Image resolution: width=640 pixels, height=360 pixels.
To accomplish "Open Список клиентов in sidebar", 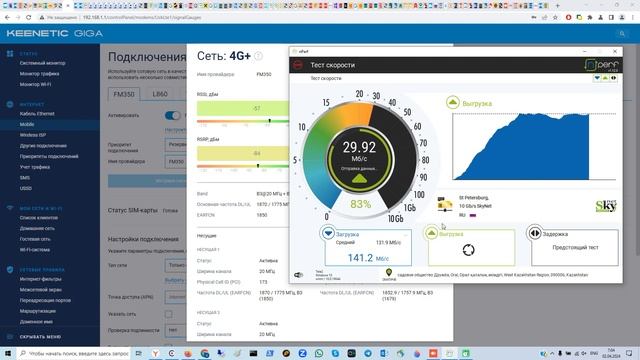I will 39,218.
